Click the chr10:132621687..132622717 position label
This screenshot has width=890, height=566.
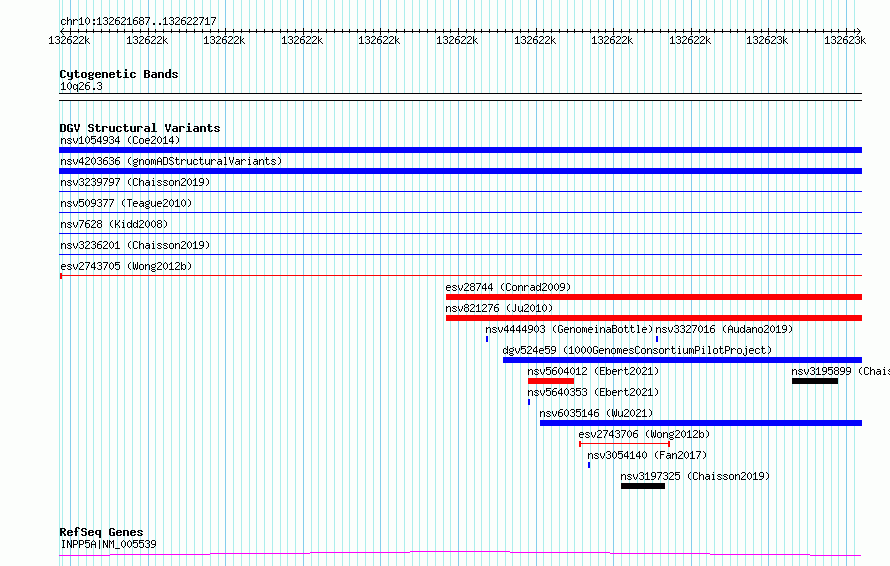coord(138,21)
